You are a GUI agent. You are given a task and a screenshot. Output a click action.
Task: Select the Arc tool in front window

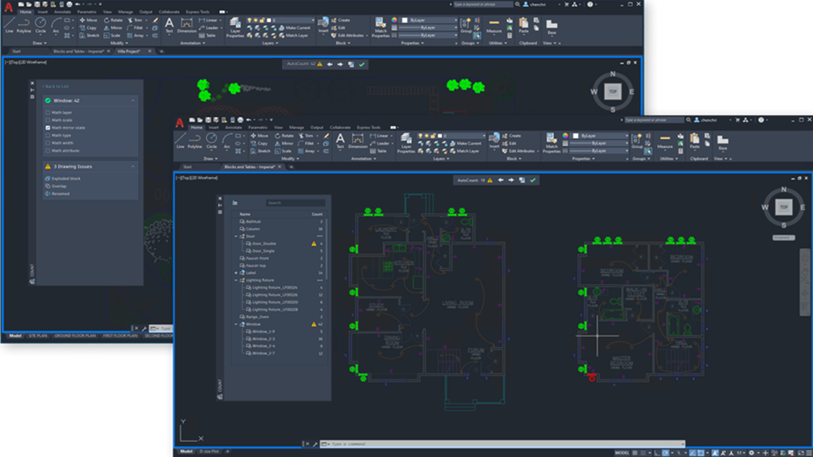point(227,141)
